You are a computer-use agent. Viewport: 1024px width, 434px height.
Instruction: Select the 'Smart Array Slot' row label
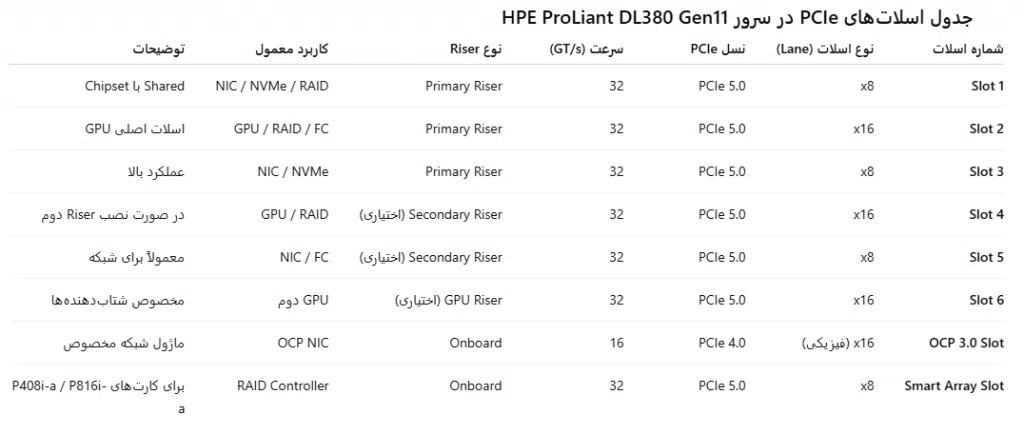pos(954,386)
